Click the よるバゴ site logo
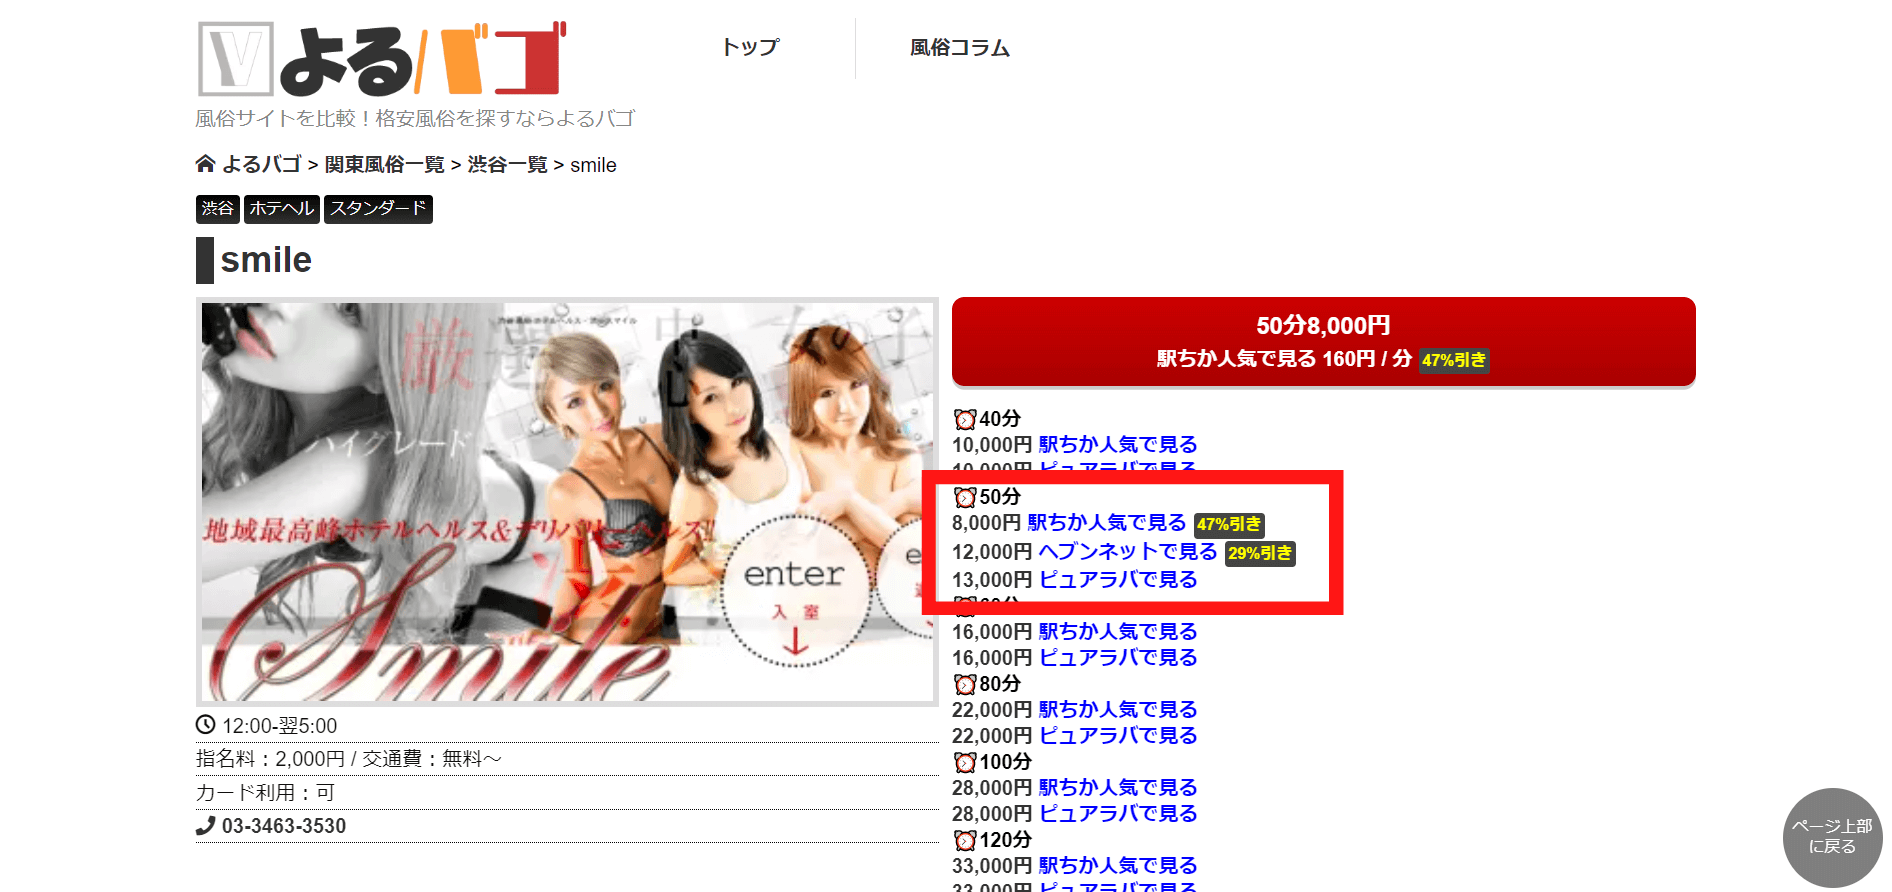The image size is (1892, 892). (381, 59)
